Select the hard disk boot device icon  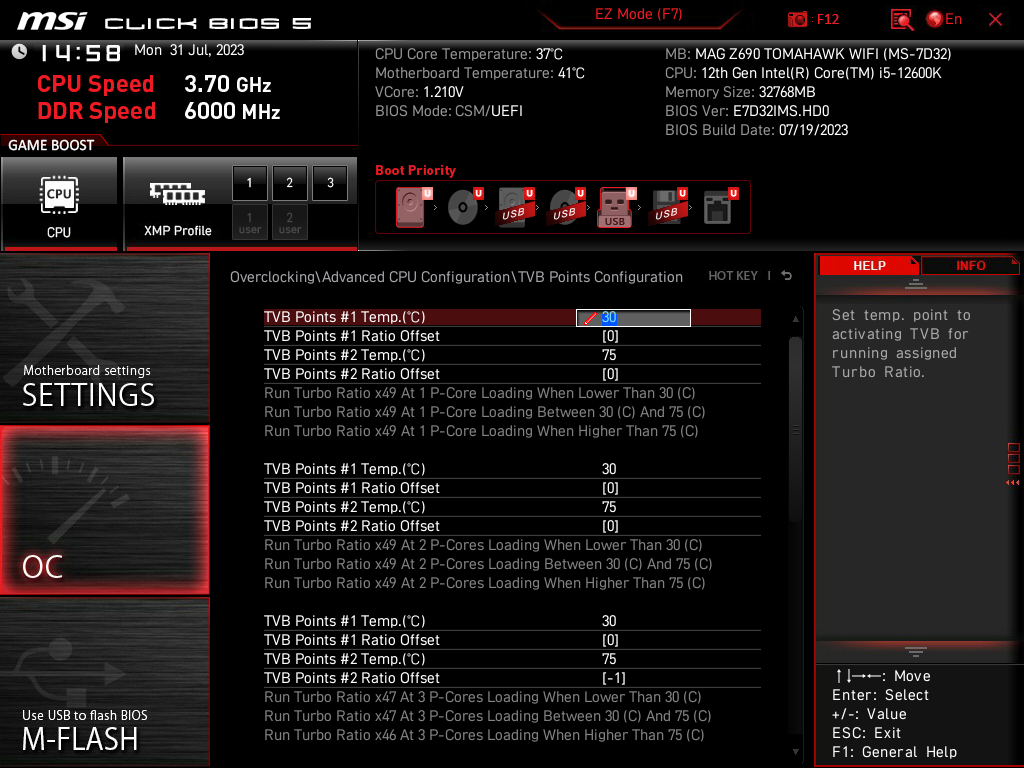(411, 207)
